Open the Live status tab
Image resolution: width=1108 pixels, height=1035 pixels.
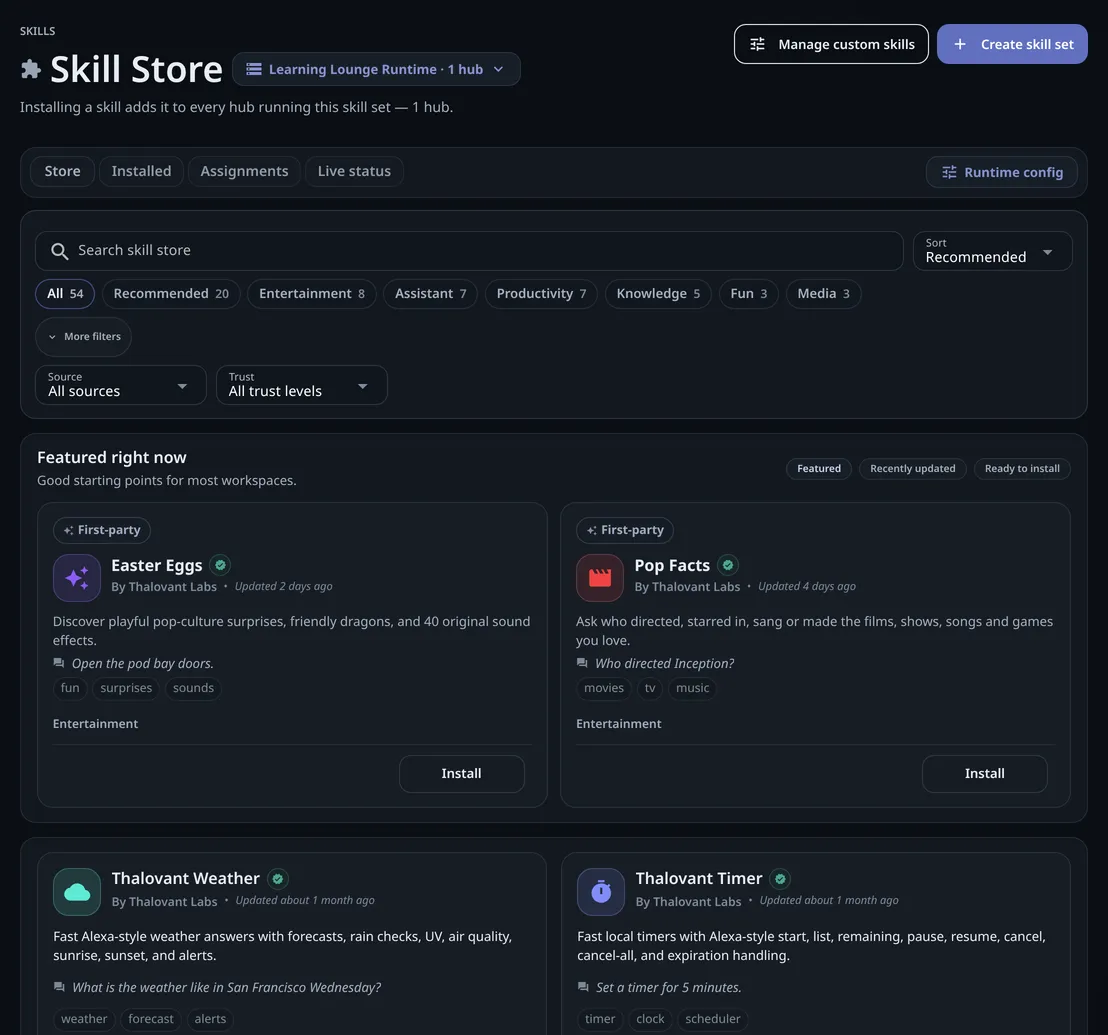354,172
